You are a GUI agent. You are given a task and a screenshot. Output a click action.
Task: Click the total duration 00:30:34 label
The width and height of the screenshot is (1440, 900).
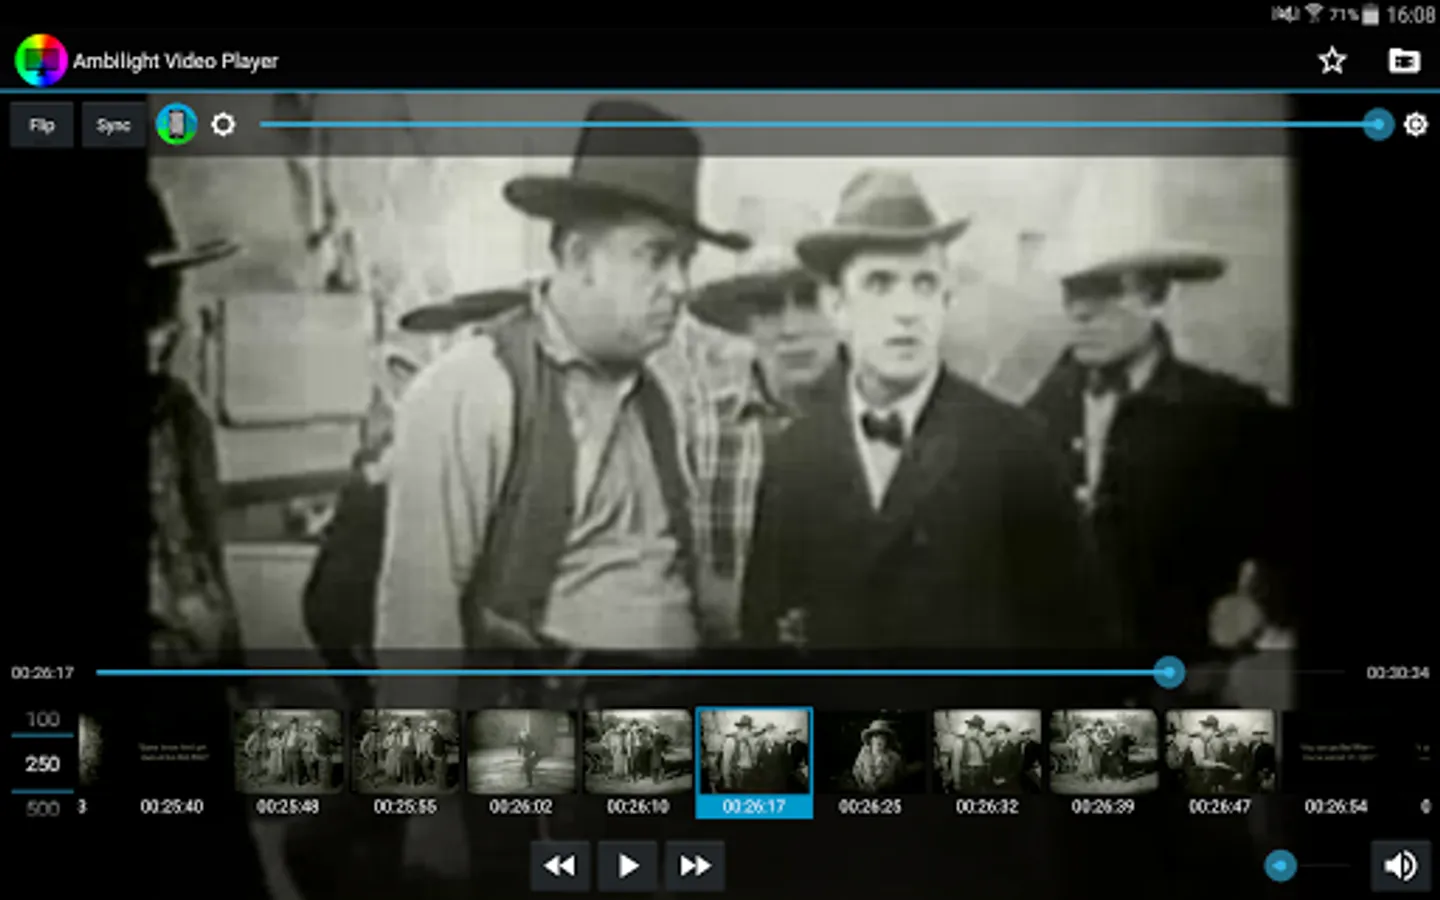1398,673
